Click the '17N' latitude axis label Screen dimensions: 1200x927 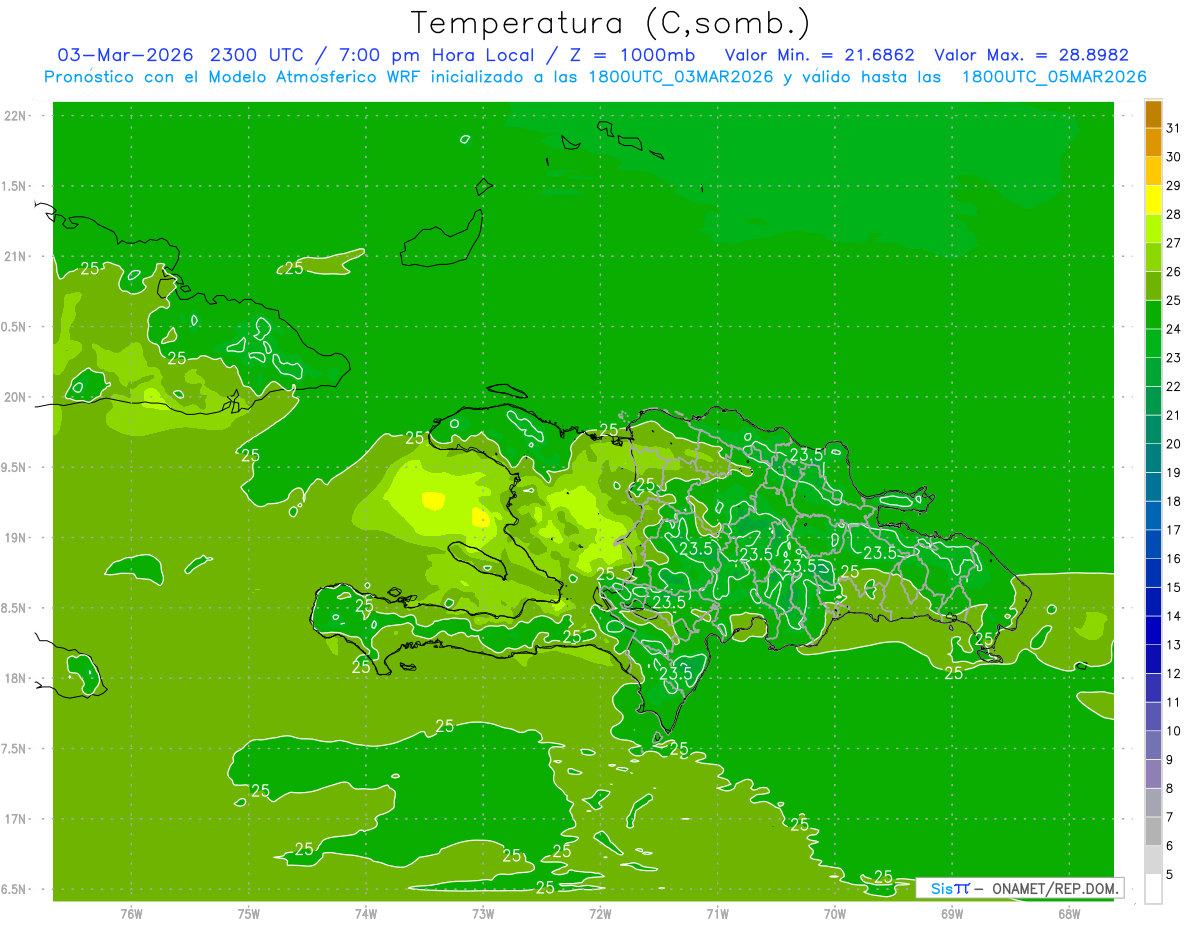[x=14, y=819]
